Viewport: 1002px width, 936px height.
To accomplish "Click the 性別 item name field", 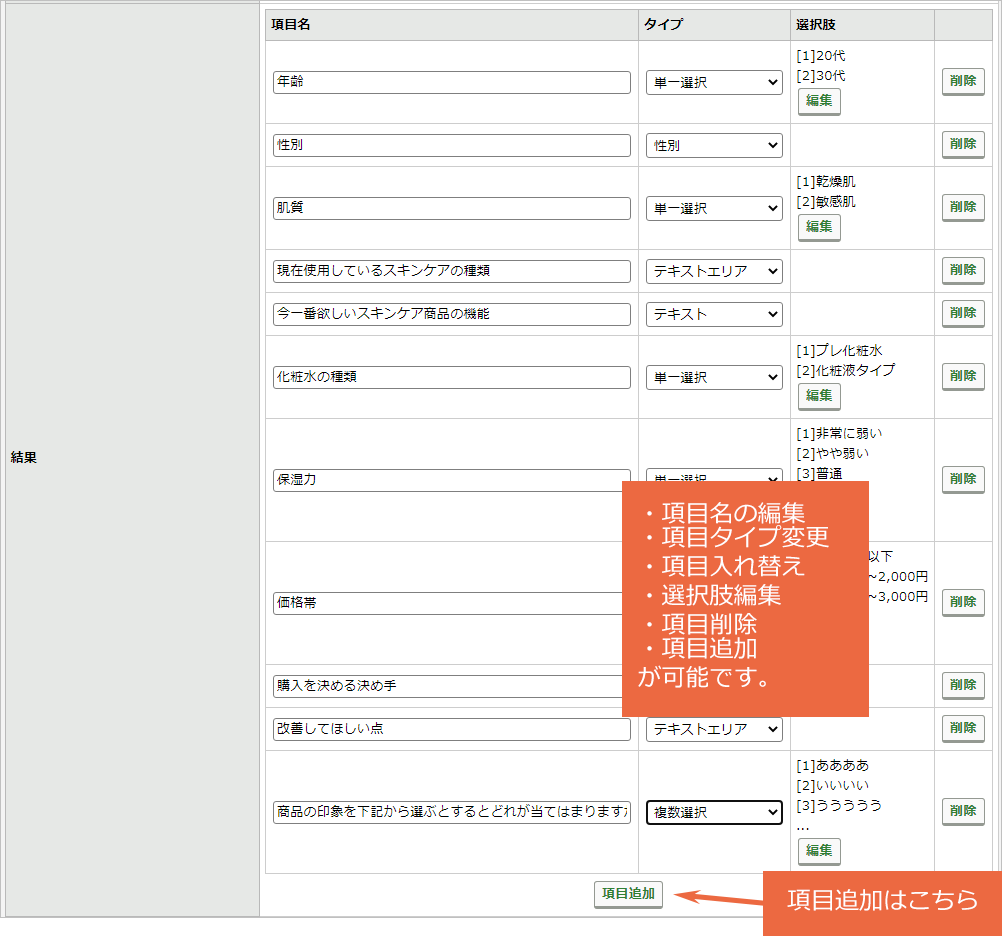I will 452,145.
